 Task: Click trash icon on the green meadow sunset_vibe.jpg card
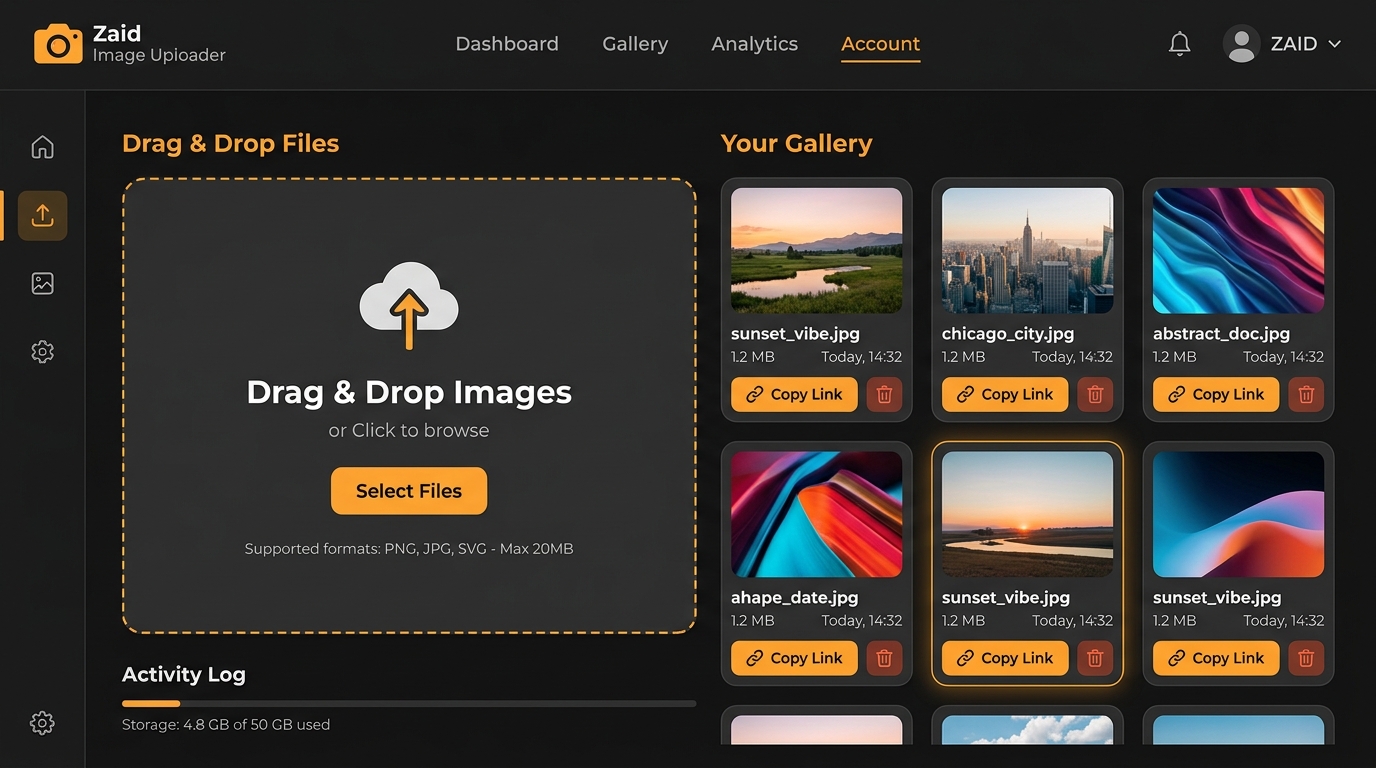coord(884,394)
